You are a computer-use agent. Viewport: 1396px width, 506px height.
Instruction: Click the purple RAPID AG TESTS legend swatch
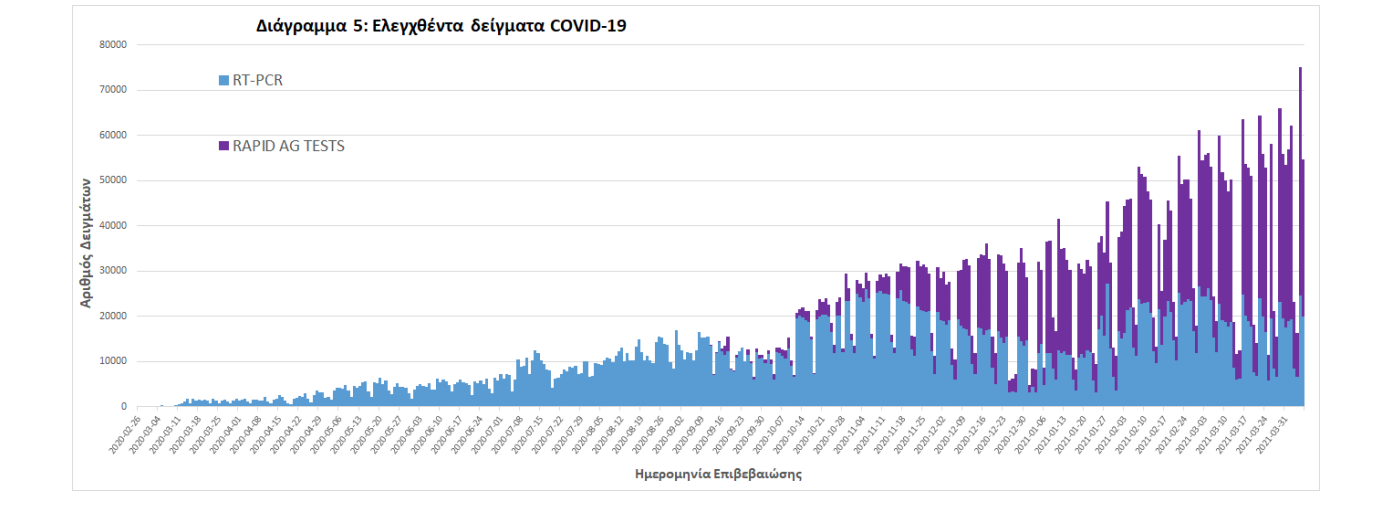pos(224,146)
